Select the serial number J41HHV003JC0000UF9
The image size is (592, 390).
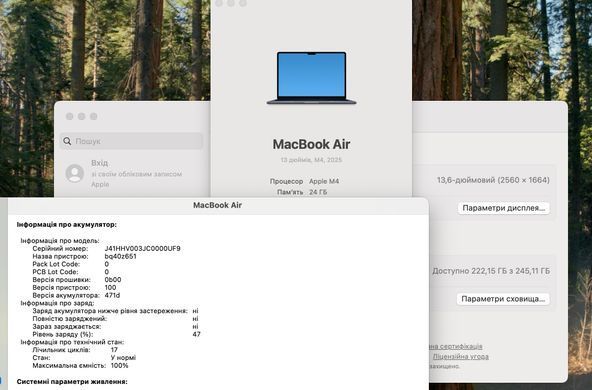click(x=142, y=248)
